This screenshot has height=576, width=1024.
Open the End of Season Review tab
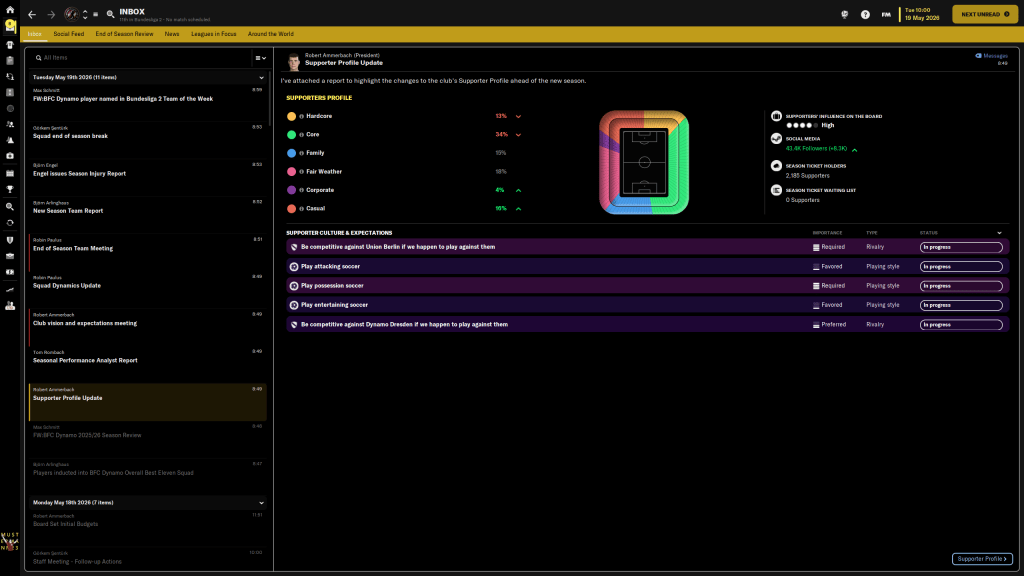(124, 34)
